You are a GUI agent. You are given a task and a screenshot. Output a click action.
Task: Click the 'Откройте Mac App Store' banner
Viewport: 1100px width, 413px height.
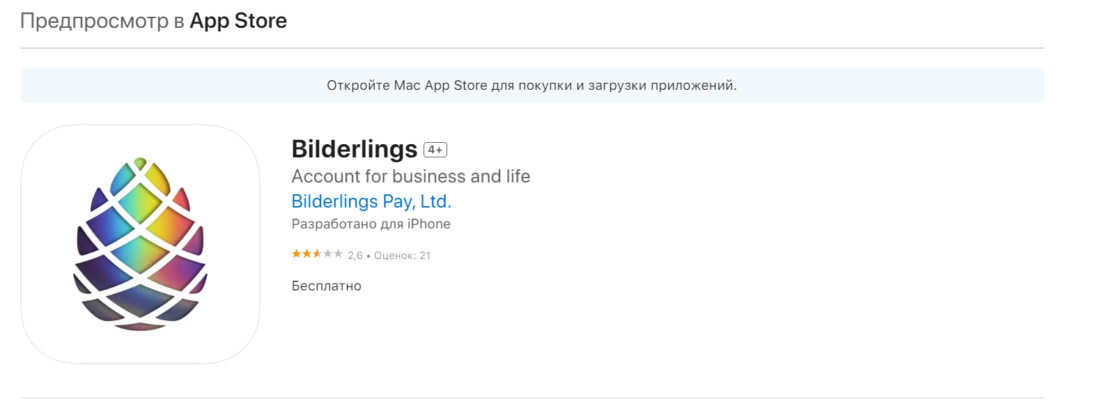point(531,86)
